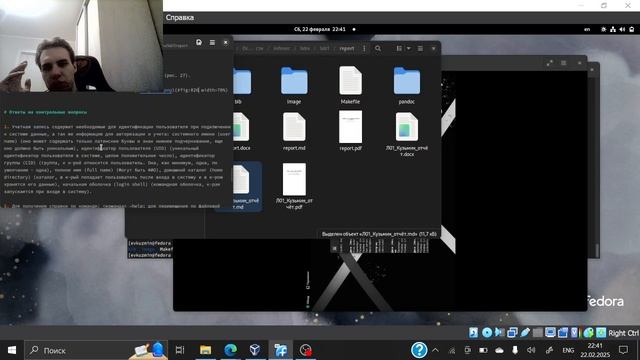Image resolution: width=640 pixels, height=360 pixels.
Task: Open the Справка menu in VirtualBox
Action: tap(180, 18)
